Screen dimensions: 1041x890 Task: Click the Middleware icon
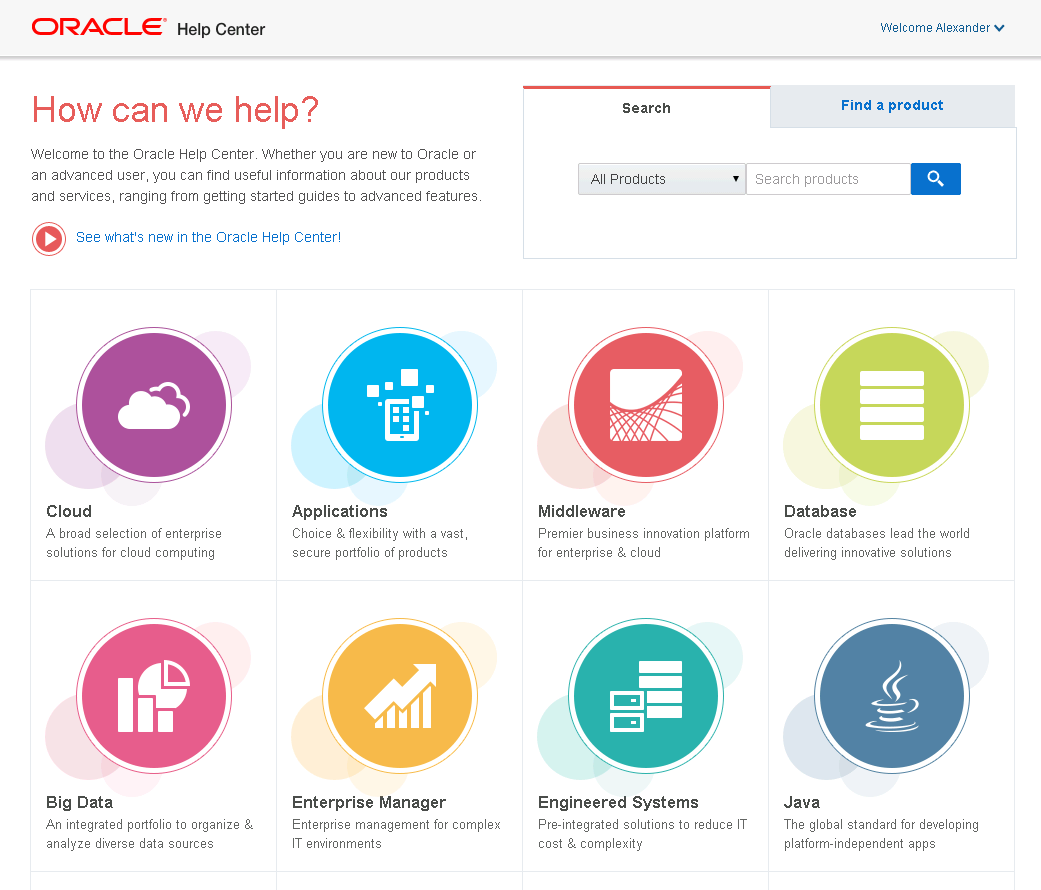[x=644, y=404]
